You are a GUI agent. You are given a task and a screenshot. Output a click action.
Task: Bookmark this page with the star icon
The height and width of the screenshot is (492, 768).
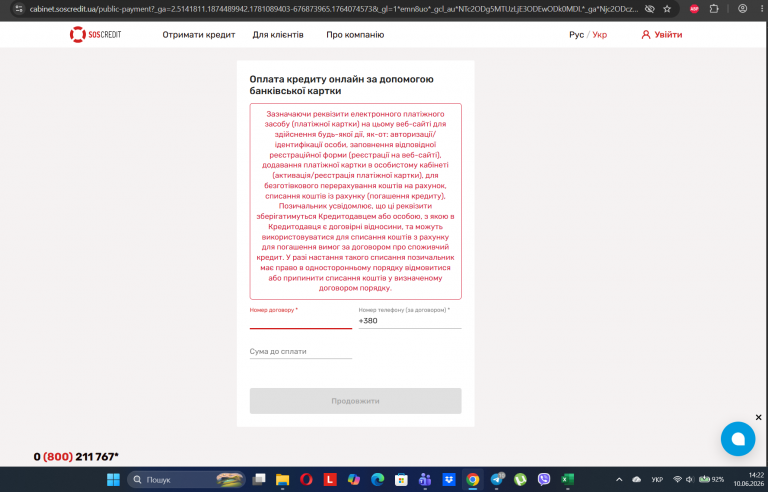pyautogui.click(x=667, y=9)
